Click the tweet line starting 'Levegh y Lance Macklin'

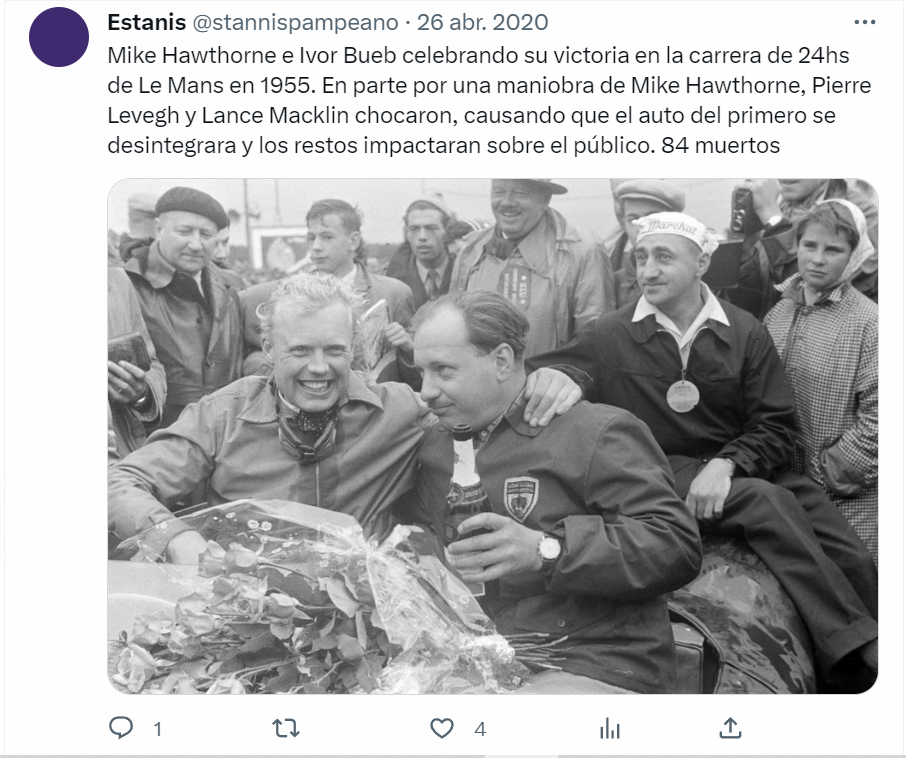click(x=471, y=116)
